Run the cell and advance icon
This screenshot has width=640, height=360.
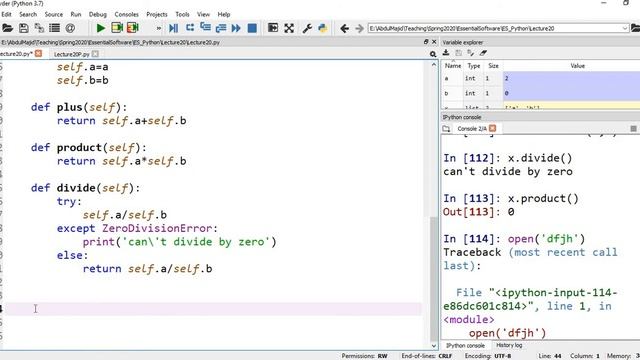click(133, 28)
